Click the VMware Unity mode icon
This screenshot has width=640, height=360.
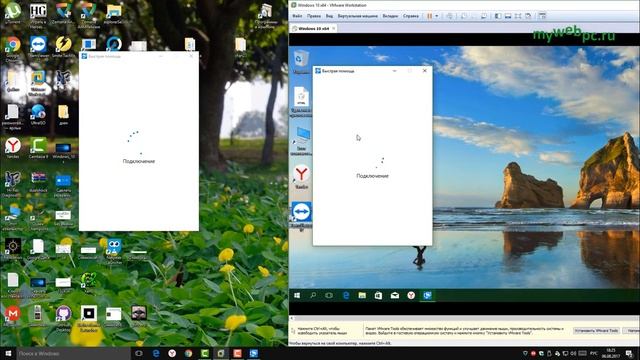point(528,16)
